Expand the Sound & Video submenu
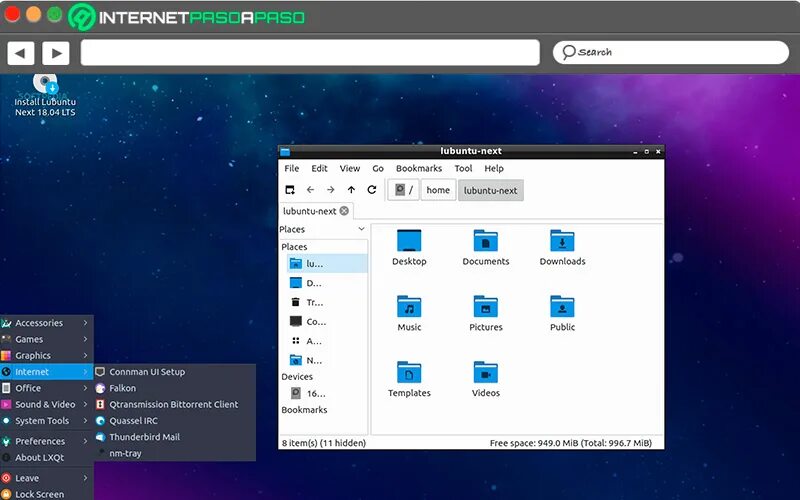Image resolution: width=800 pixels, height=500 pixels. 46,405
